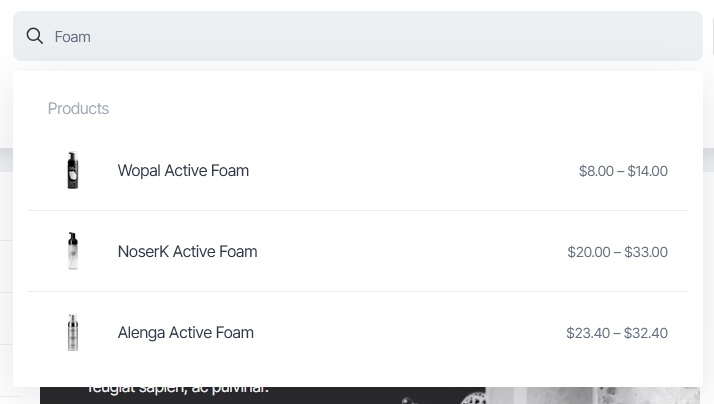Open the Alenga Active Foam bottle thumbnail
Screen dimensions: 714x404
[x=73, y=333]
